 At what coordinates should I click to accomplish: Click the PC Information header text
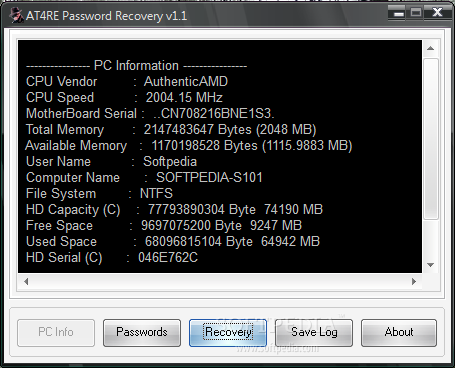coord(136,66)
